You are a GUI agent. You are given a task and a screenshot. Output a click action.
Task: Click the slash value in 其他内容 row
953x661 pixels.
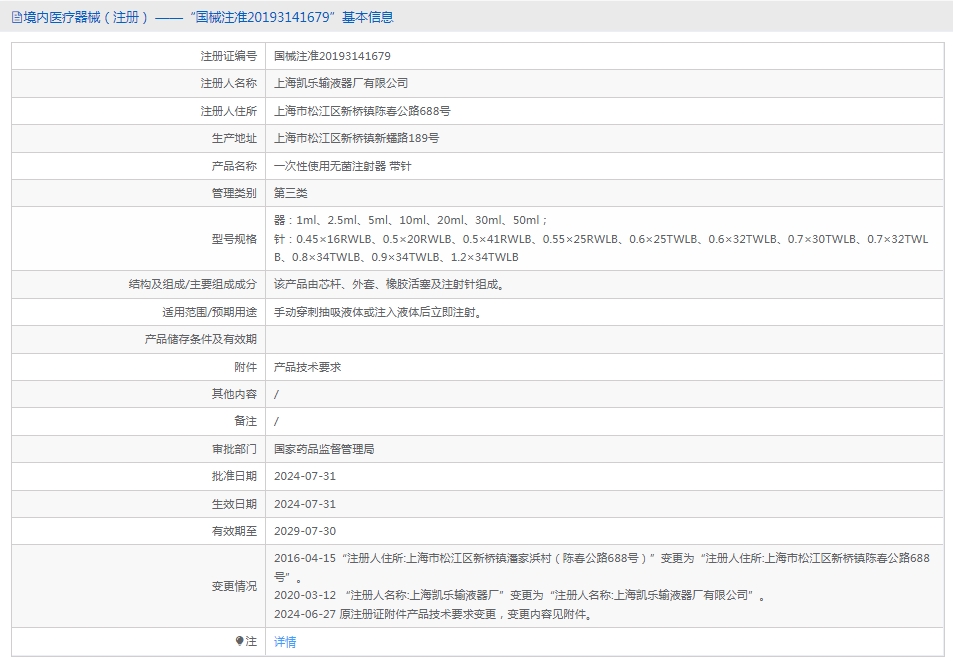(x=277, y=394)
